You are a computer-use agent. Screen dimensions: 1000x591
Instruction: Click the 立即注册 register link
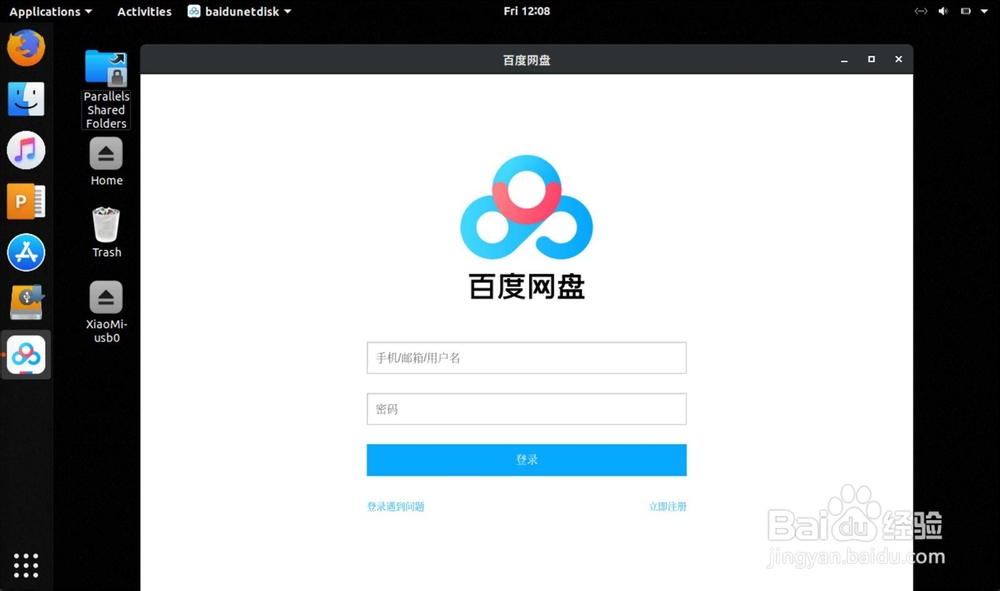point(667,506)
